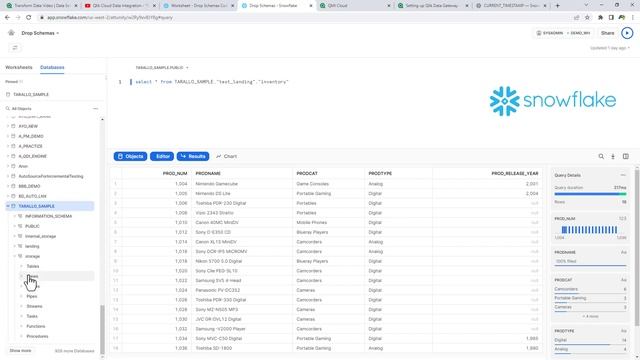Expand the landing schema node
640x360 pixels.
(15, 246)
